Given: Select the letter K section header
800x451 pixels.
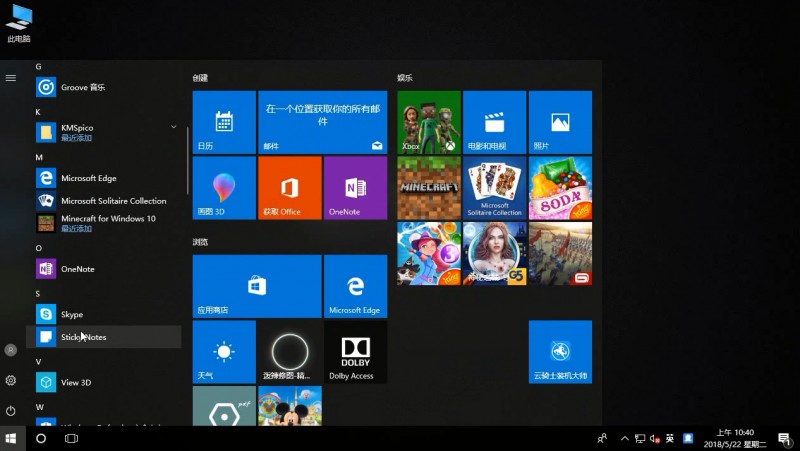Looking at the screenshot, I should 38,112.
